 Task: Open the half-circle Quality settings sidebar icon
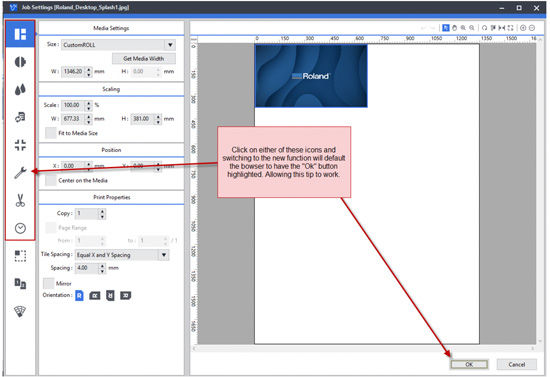[20, 62]
